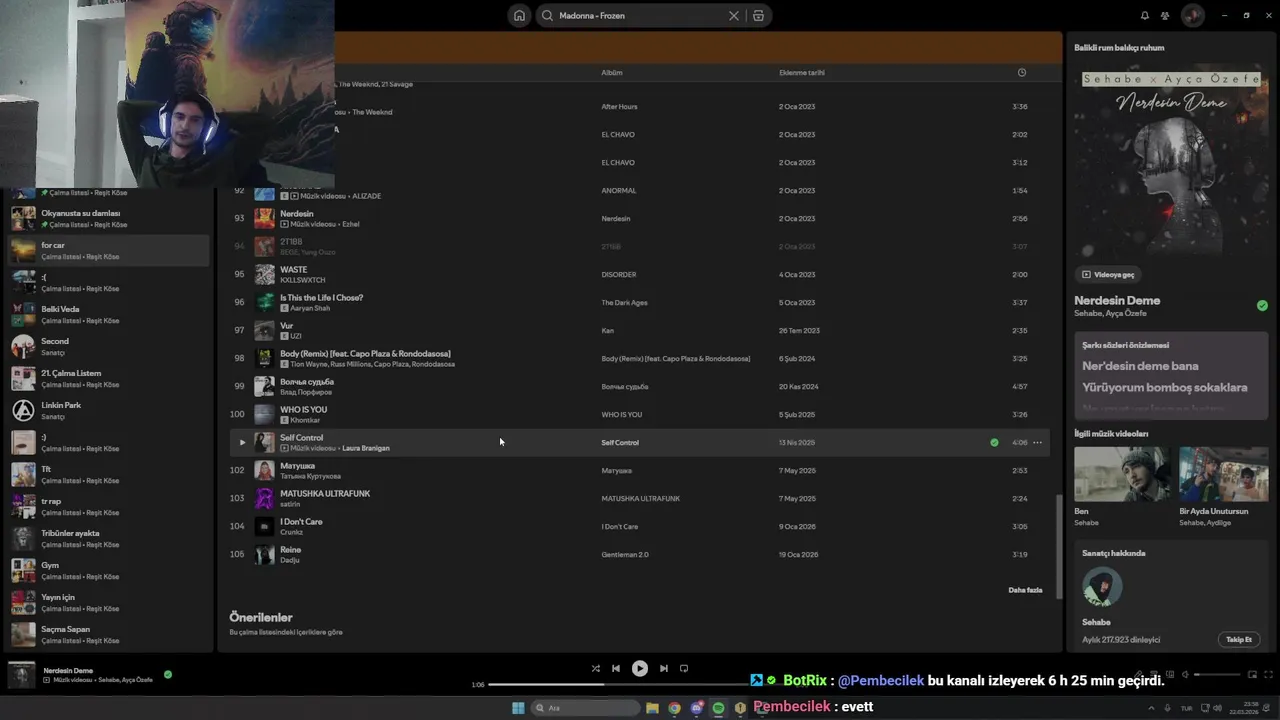The width and height of the screenshot is (1280, 720).
Task: Open 'Tribünler ayakta' playlist
Action: click(109, 538)
